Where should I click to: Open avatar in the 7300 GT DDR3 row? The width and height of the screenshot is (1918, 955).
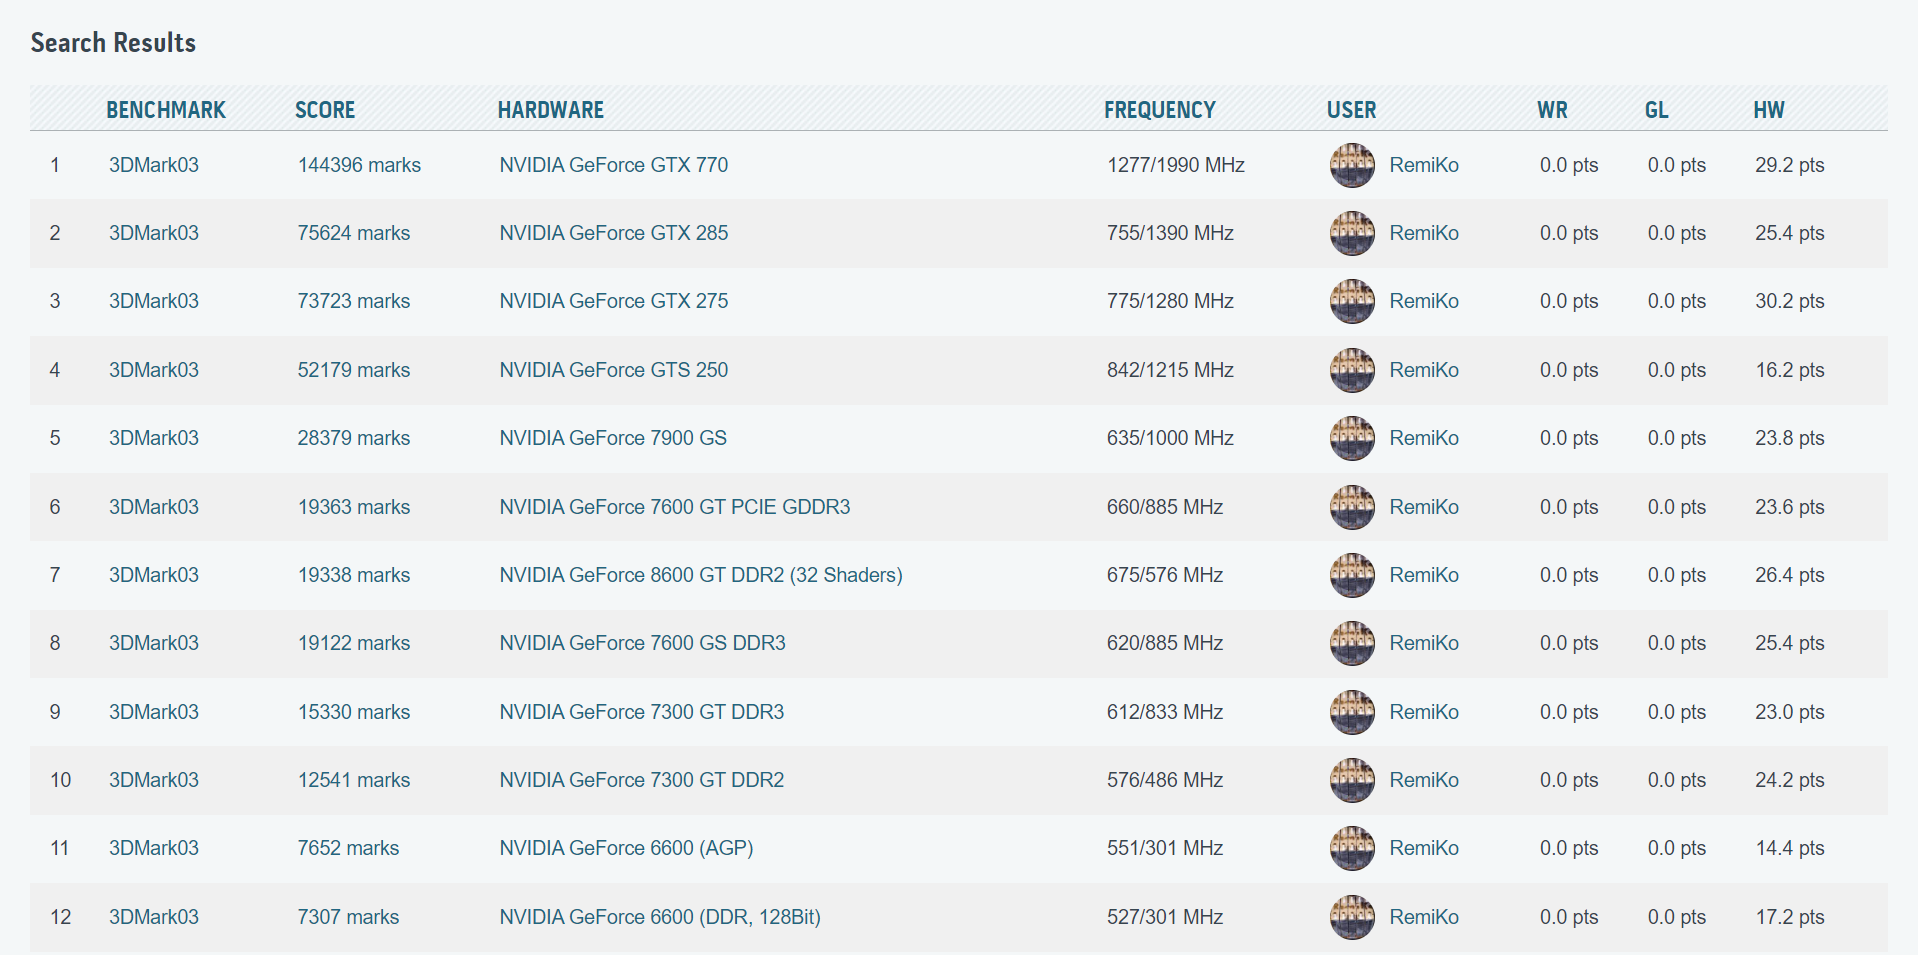1351,712
